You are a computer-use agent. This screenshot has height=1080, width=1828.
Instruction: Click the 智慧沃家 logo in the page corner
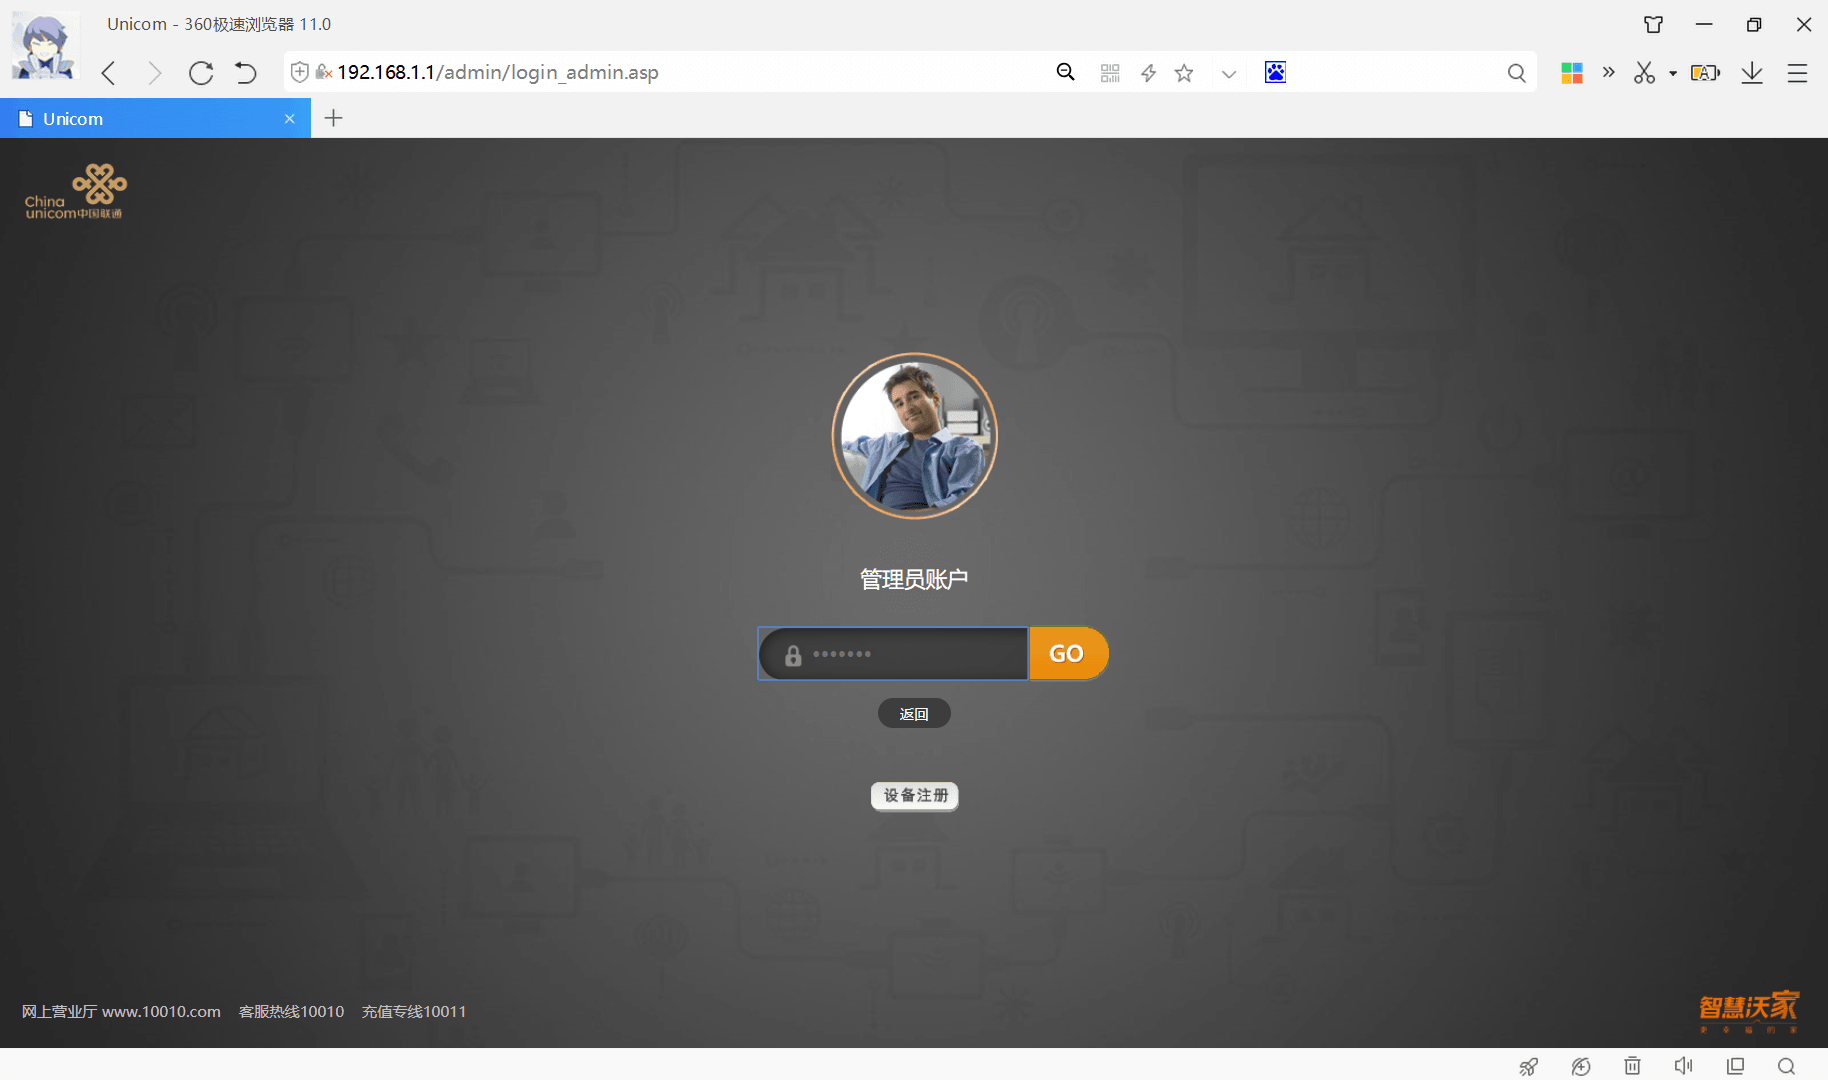1748,1011
